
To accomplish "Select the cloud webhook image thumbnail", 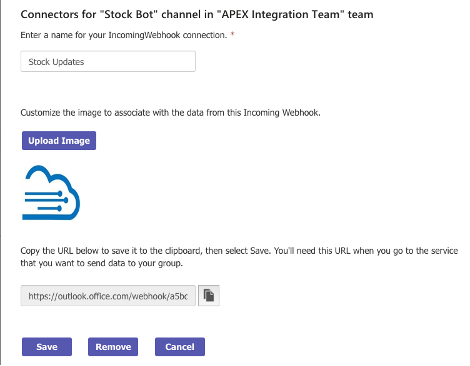I will [x=51, y=192].
